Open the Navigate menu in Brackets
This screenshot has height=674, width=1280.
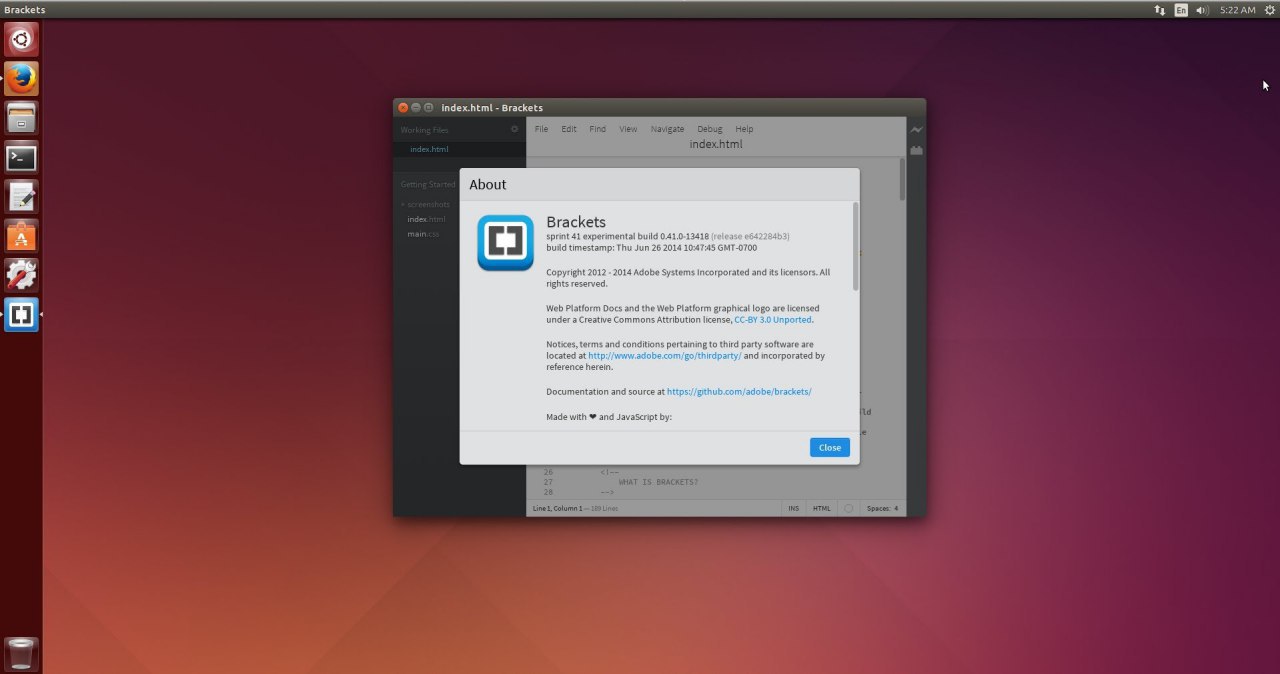coord(667,129)
